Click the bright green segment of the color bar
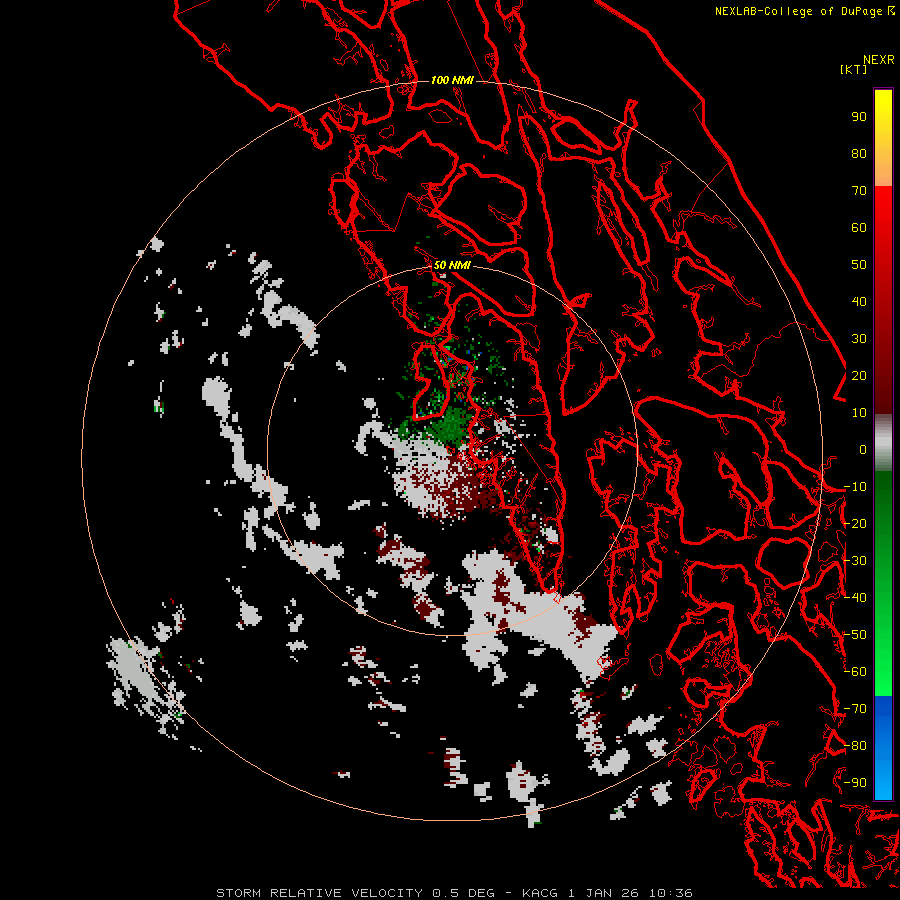Viewport: 900px width, 900px height. pos(883,584)
